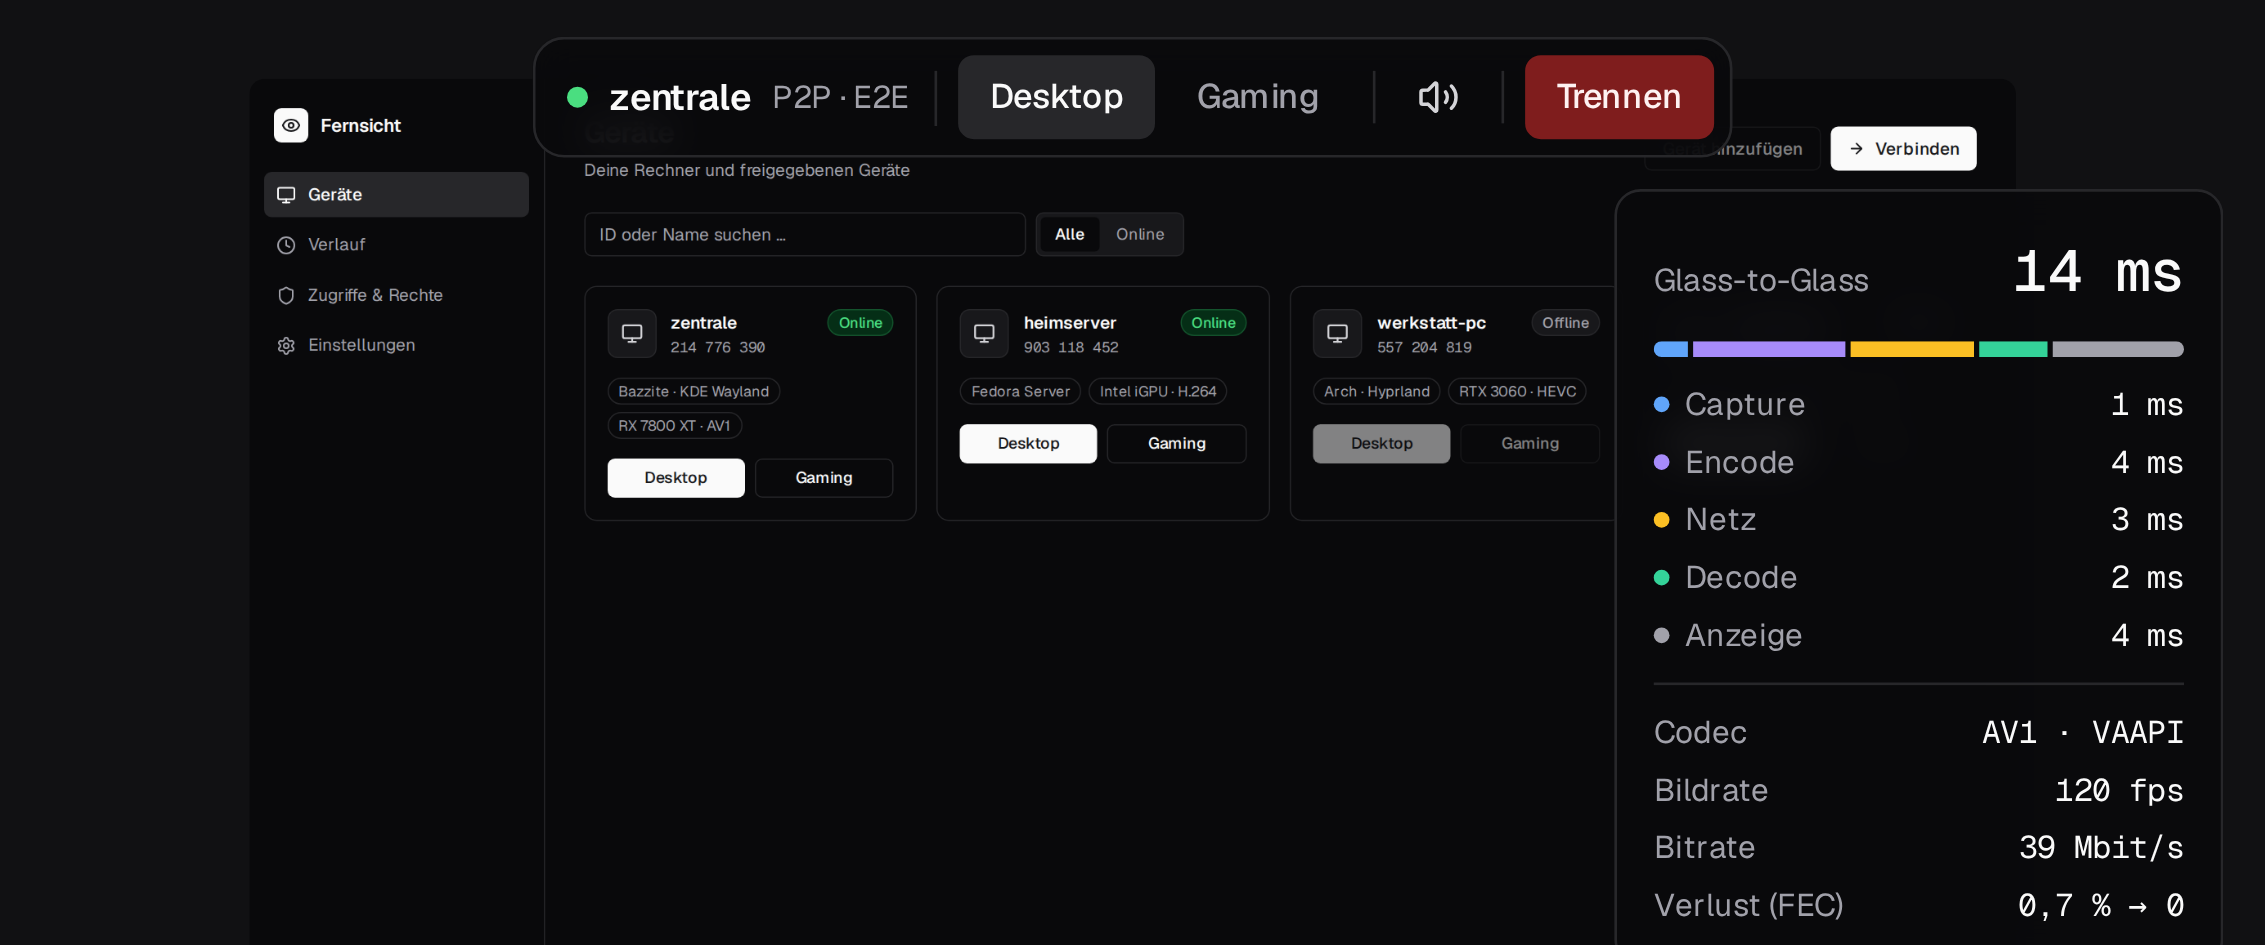2265x945 pixels.
Task: Start Desktop session on zentrale
Action: pos(676,478)
